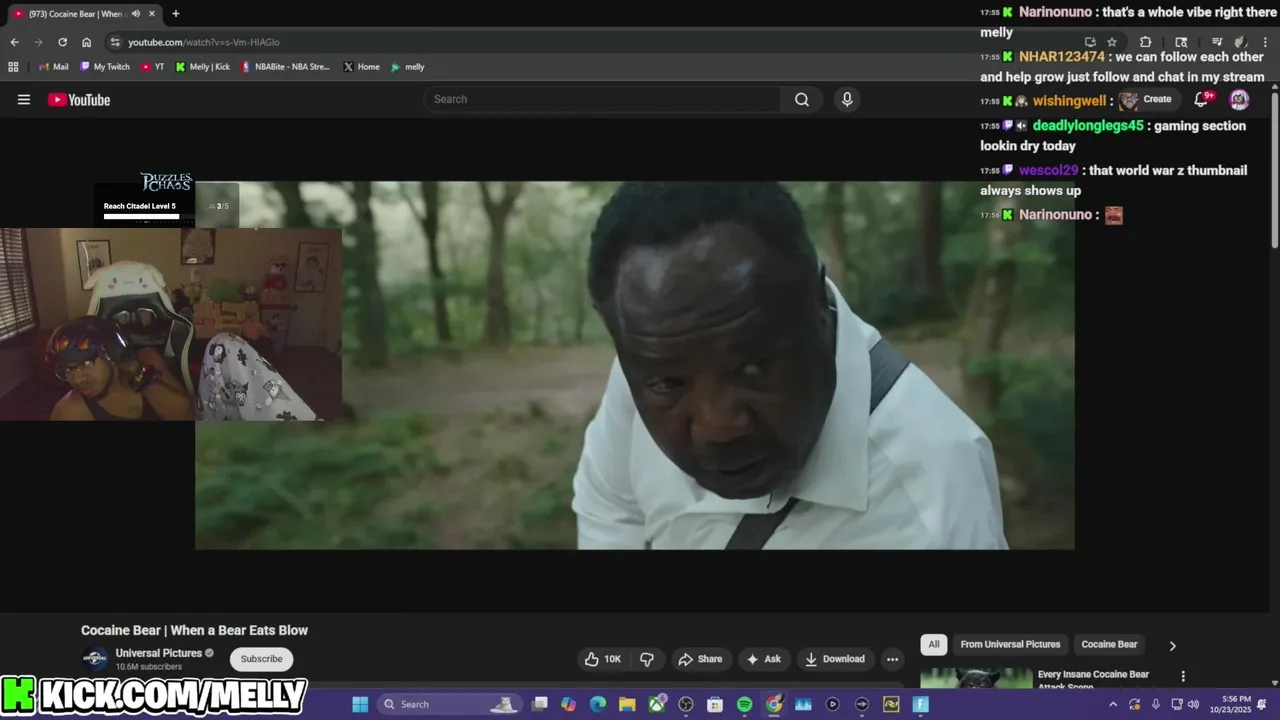The height and width of the screenshot is (720, 1280).
Task: Open the YouTube guide hamburger menu
Action: coord(24,99)
